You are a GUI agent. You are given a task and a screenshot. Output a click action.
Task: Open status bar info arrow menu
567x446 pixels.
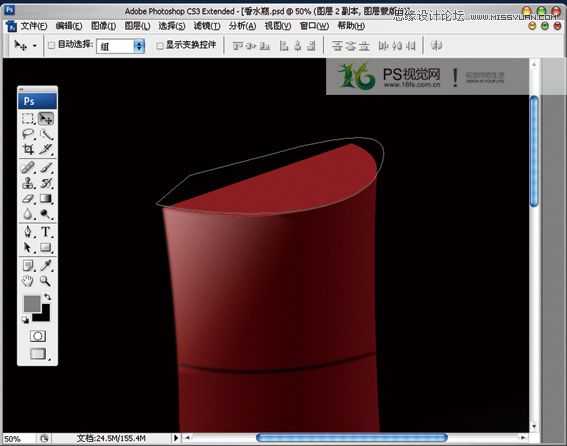[x=176, y=438]
